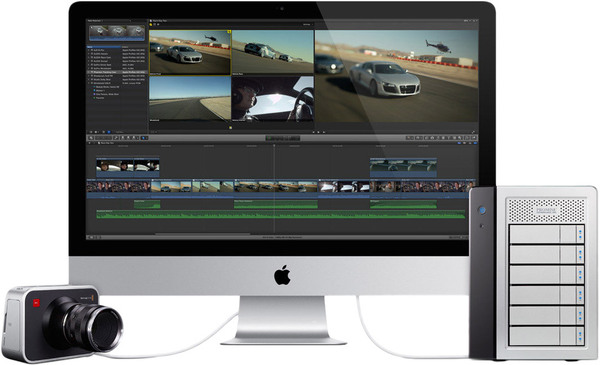Open the arrow tool selection pop-up
600x365 pixels.
[x=144, y=138]
